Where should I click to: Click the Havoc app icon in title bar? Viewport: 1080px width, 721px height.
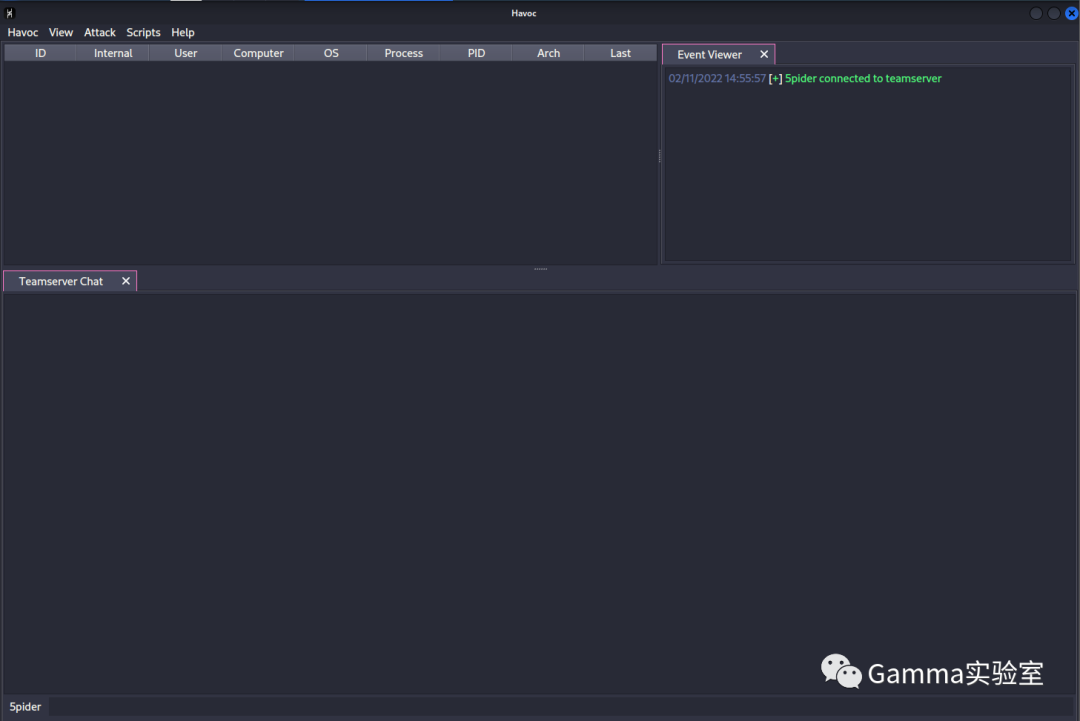point(10,13)
